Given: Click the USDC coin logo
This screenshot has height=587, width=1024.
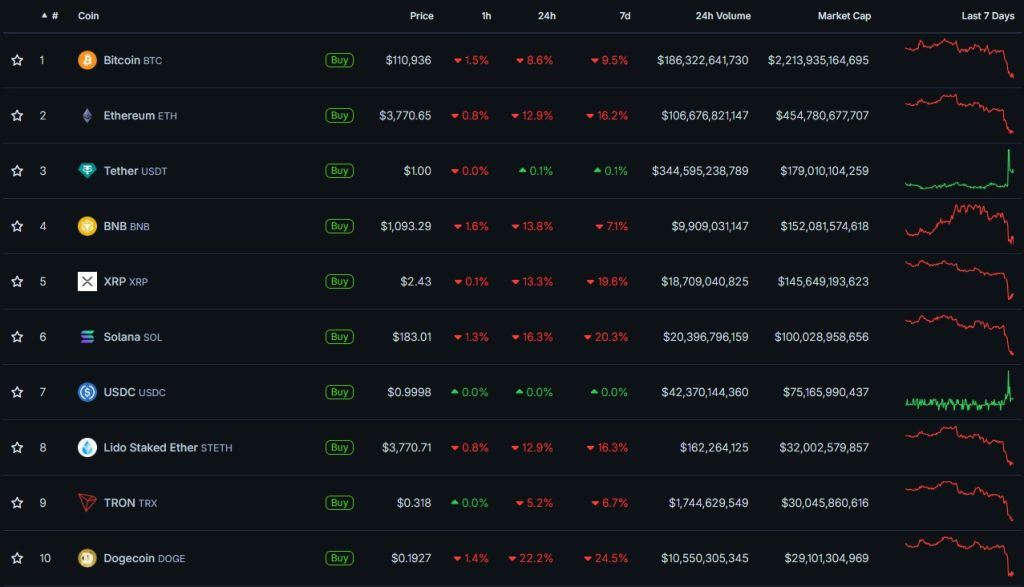Looking at the screenshot, I should [x=88, y=392].
